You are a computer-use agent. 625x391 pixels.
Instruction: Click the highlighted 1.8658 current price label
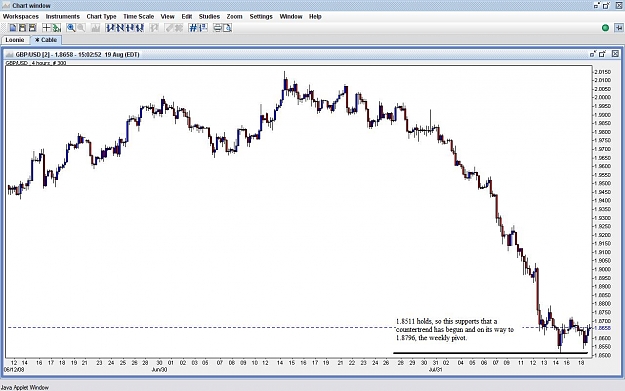coord(602,328)
